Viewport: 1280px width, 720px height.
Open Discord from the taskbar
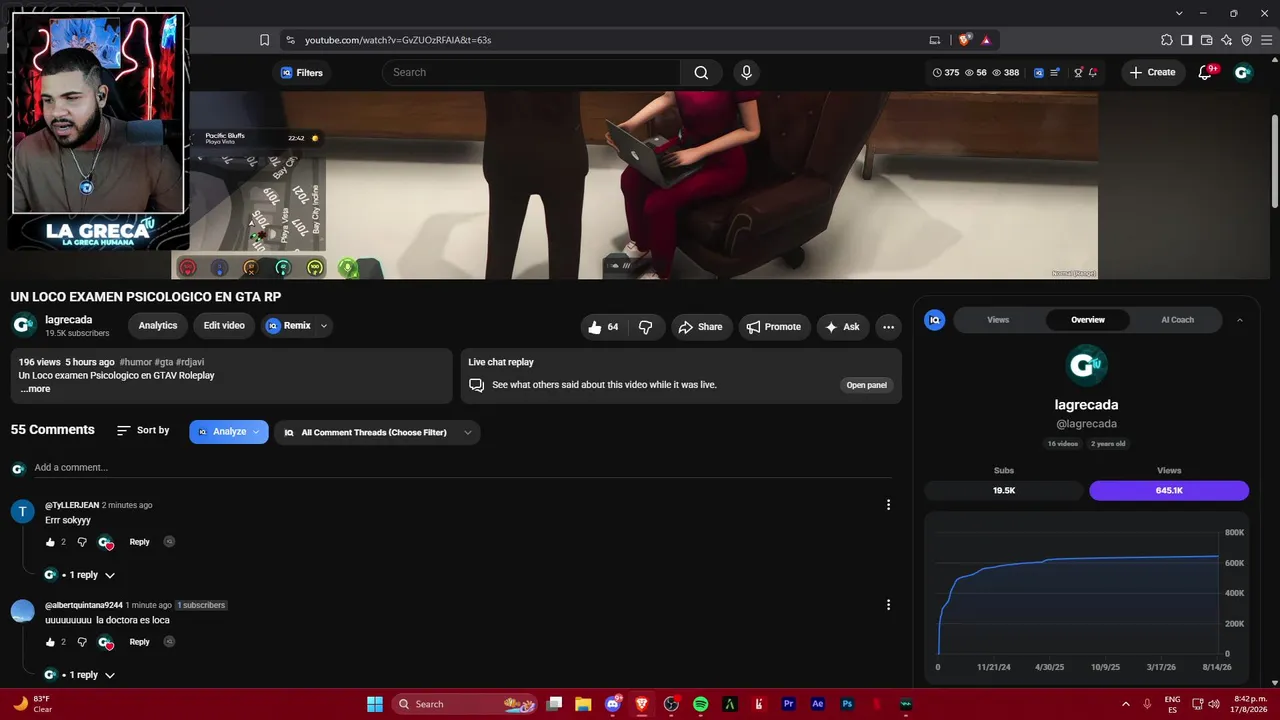[613, 704]
